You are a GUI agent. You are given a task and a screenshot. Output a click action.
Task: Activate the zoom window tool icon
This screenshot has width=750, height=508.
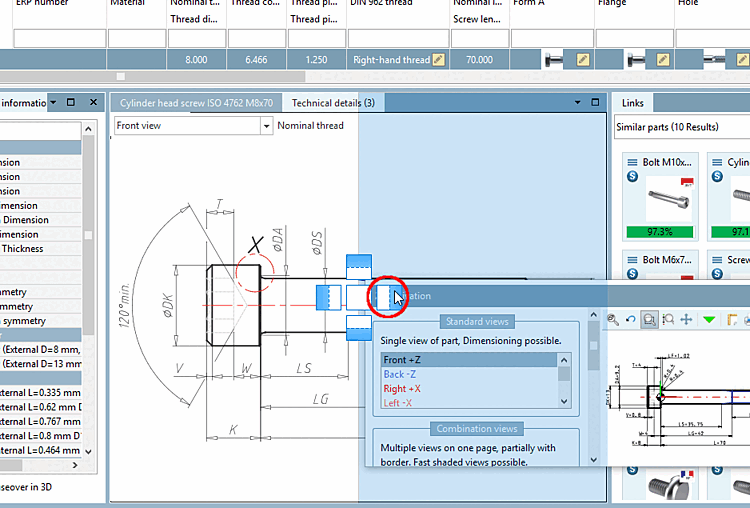pos(649,319)
